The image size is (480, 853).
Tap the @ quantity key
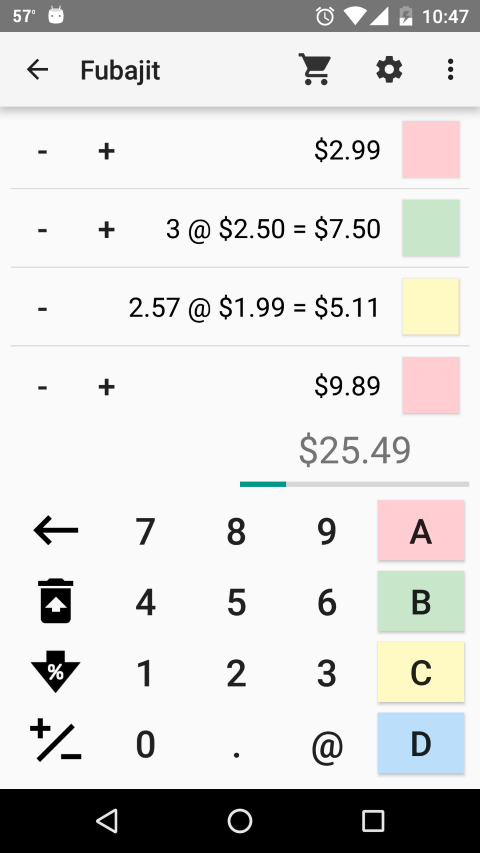point(327,744)
